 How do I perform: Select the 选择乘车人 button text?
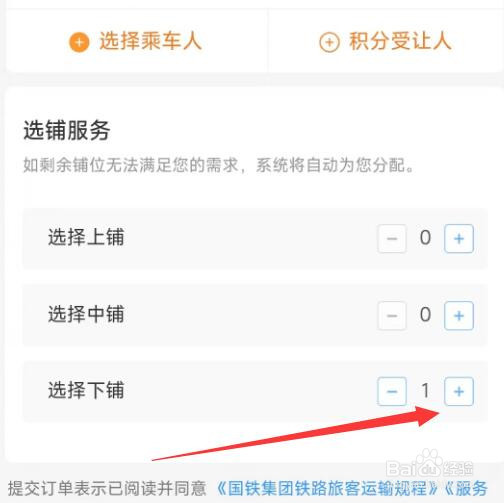click(x=151, y=41)
